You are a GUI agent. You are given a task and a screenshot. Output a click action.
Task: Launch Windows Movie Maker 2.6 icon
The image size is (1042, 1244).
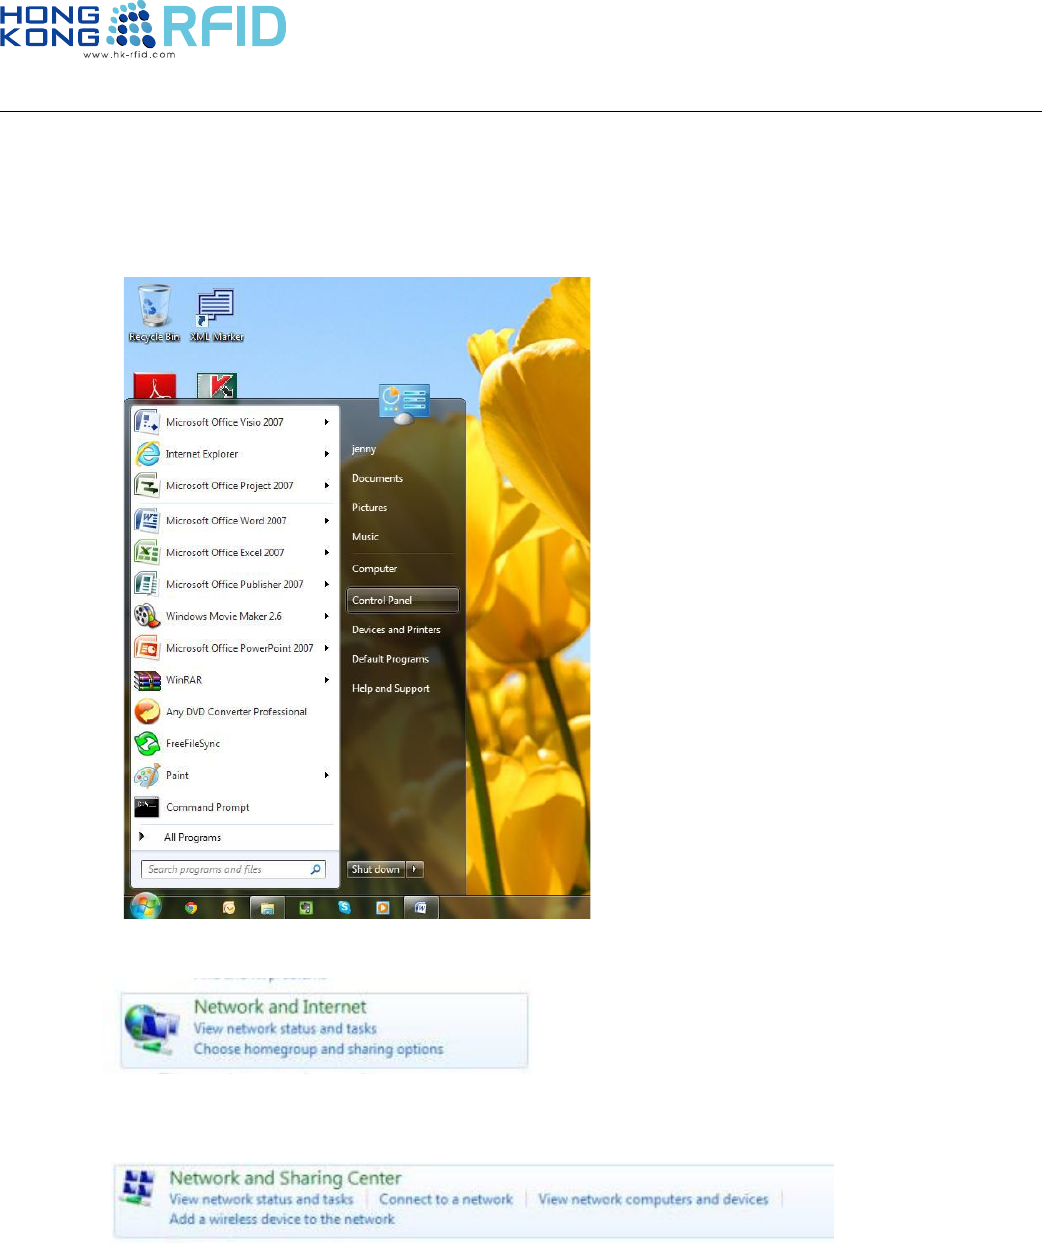pos(147,616)
